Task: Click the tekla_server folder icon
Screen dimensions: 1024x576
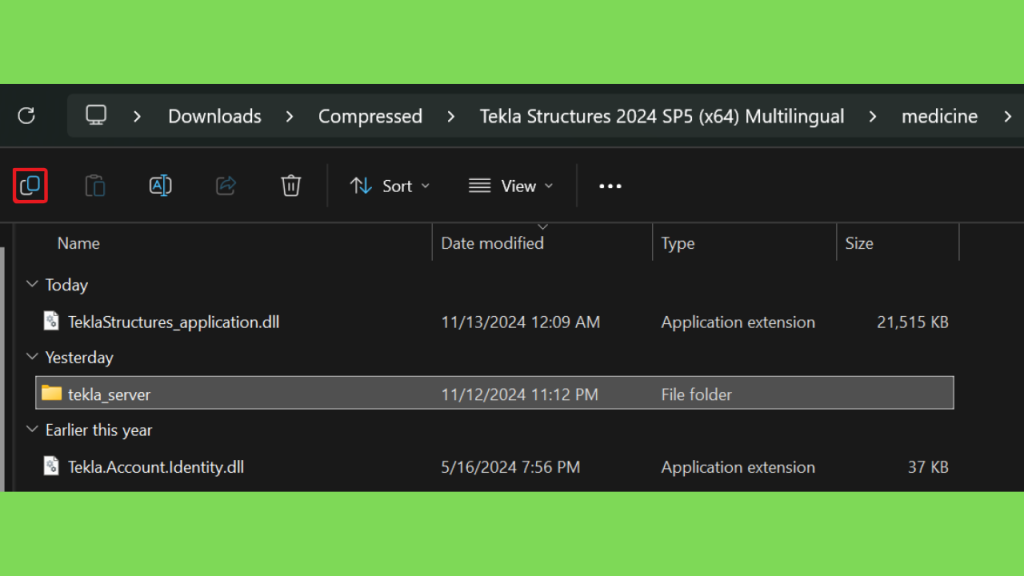Action: (52, 393)
